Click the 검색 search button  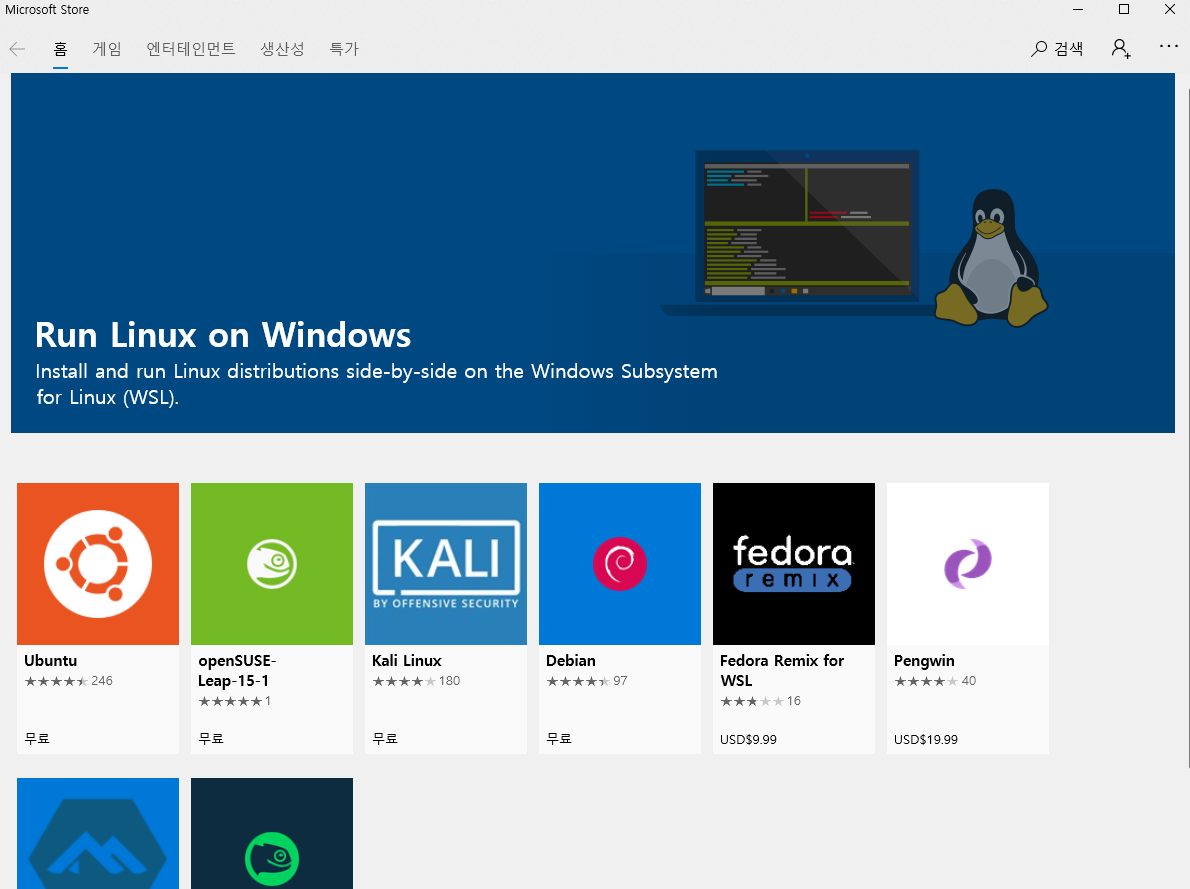coord(1057,49)
